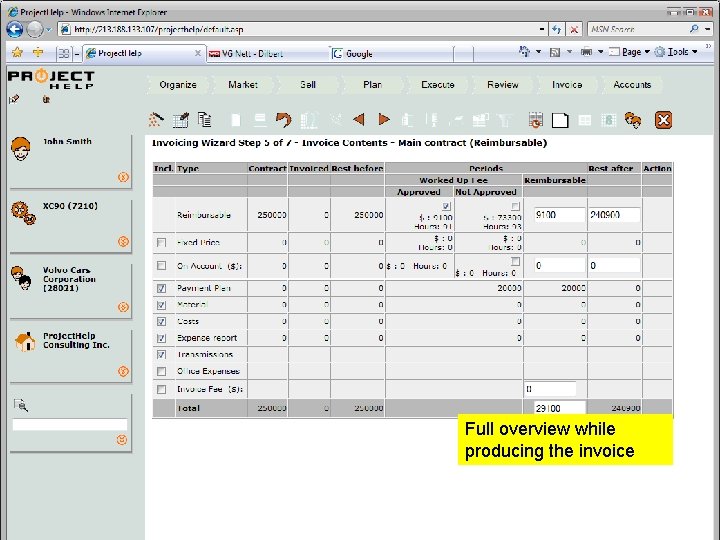Open the Plan menu
This screenshot has width=720, height=540.
point(372,84)
